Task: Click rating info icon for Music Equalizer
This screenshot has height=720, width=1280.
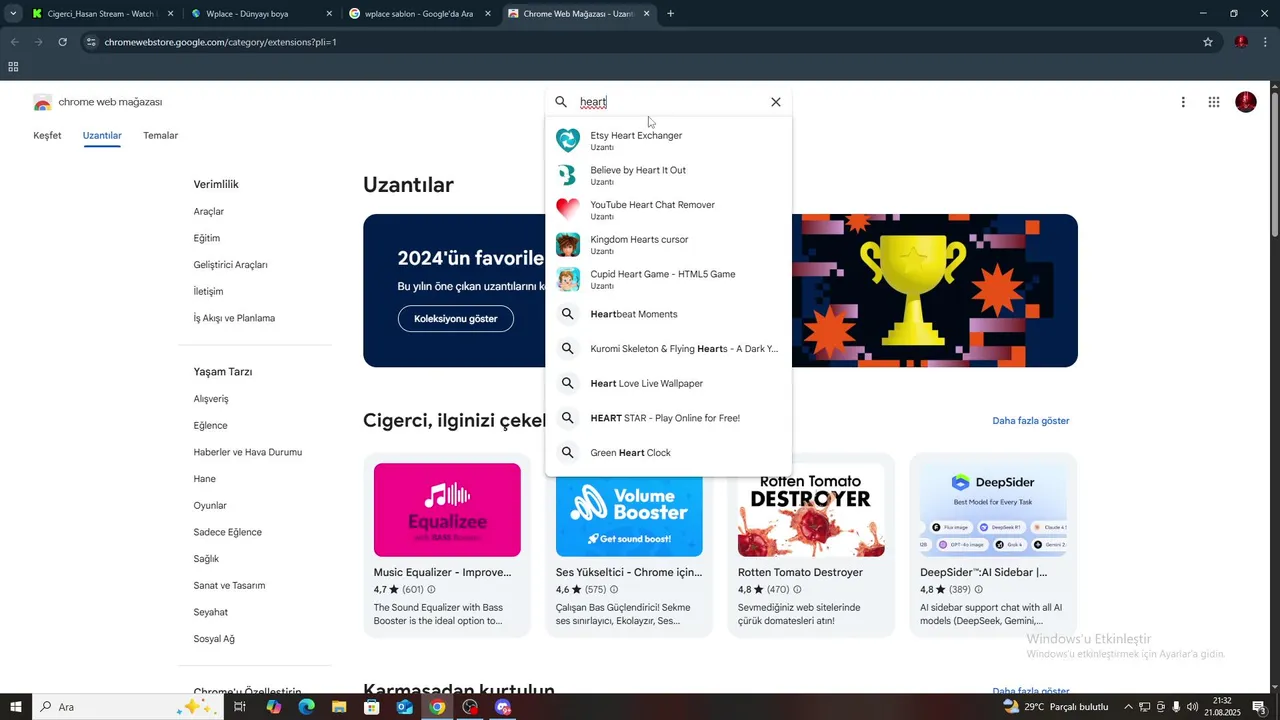Action: point(431,590)
